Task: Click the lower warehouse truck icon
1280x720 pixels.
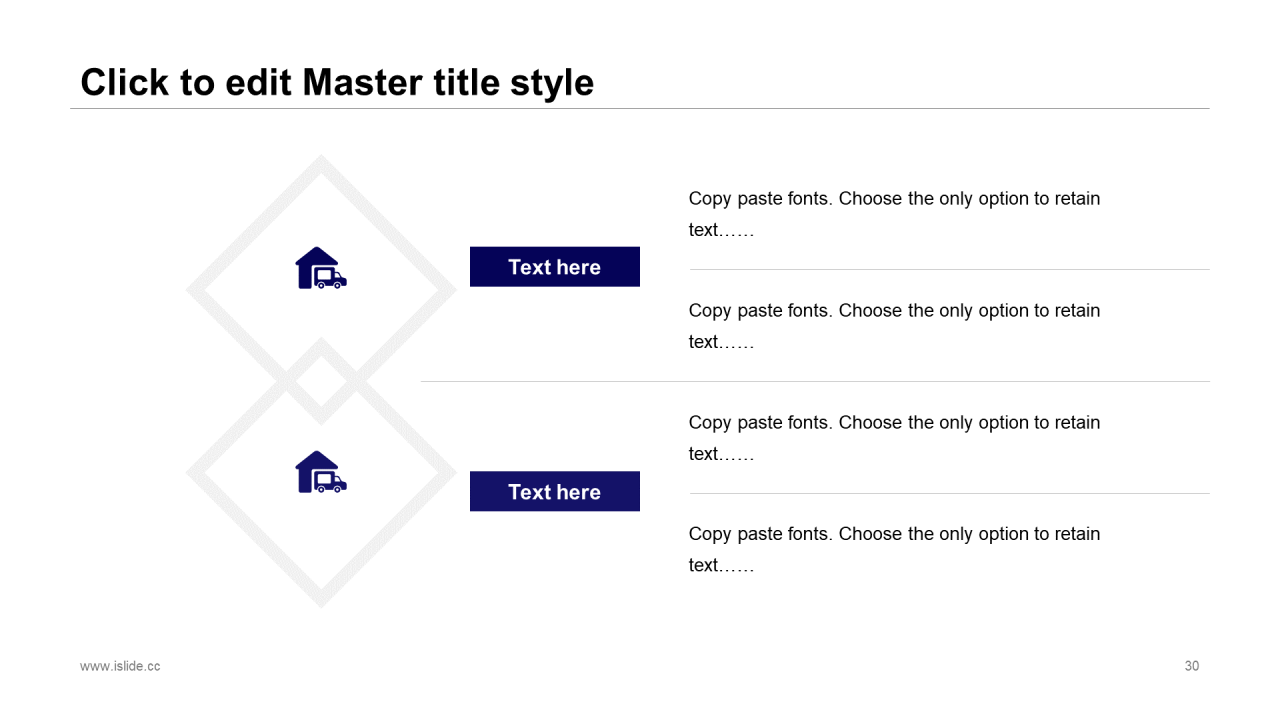Action: [320, 472]
